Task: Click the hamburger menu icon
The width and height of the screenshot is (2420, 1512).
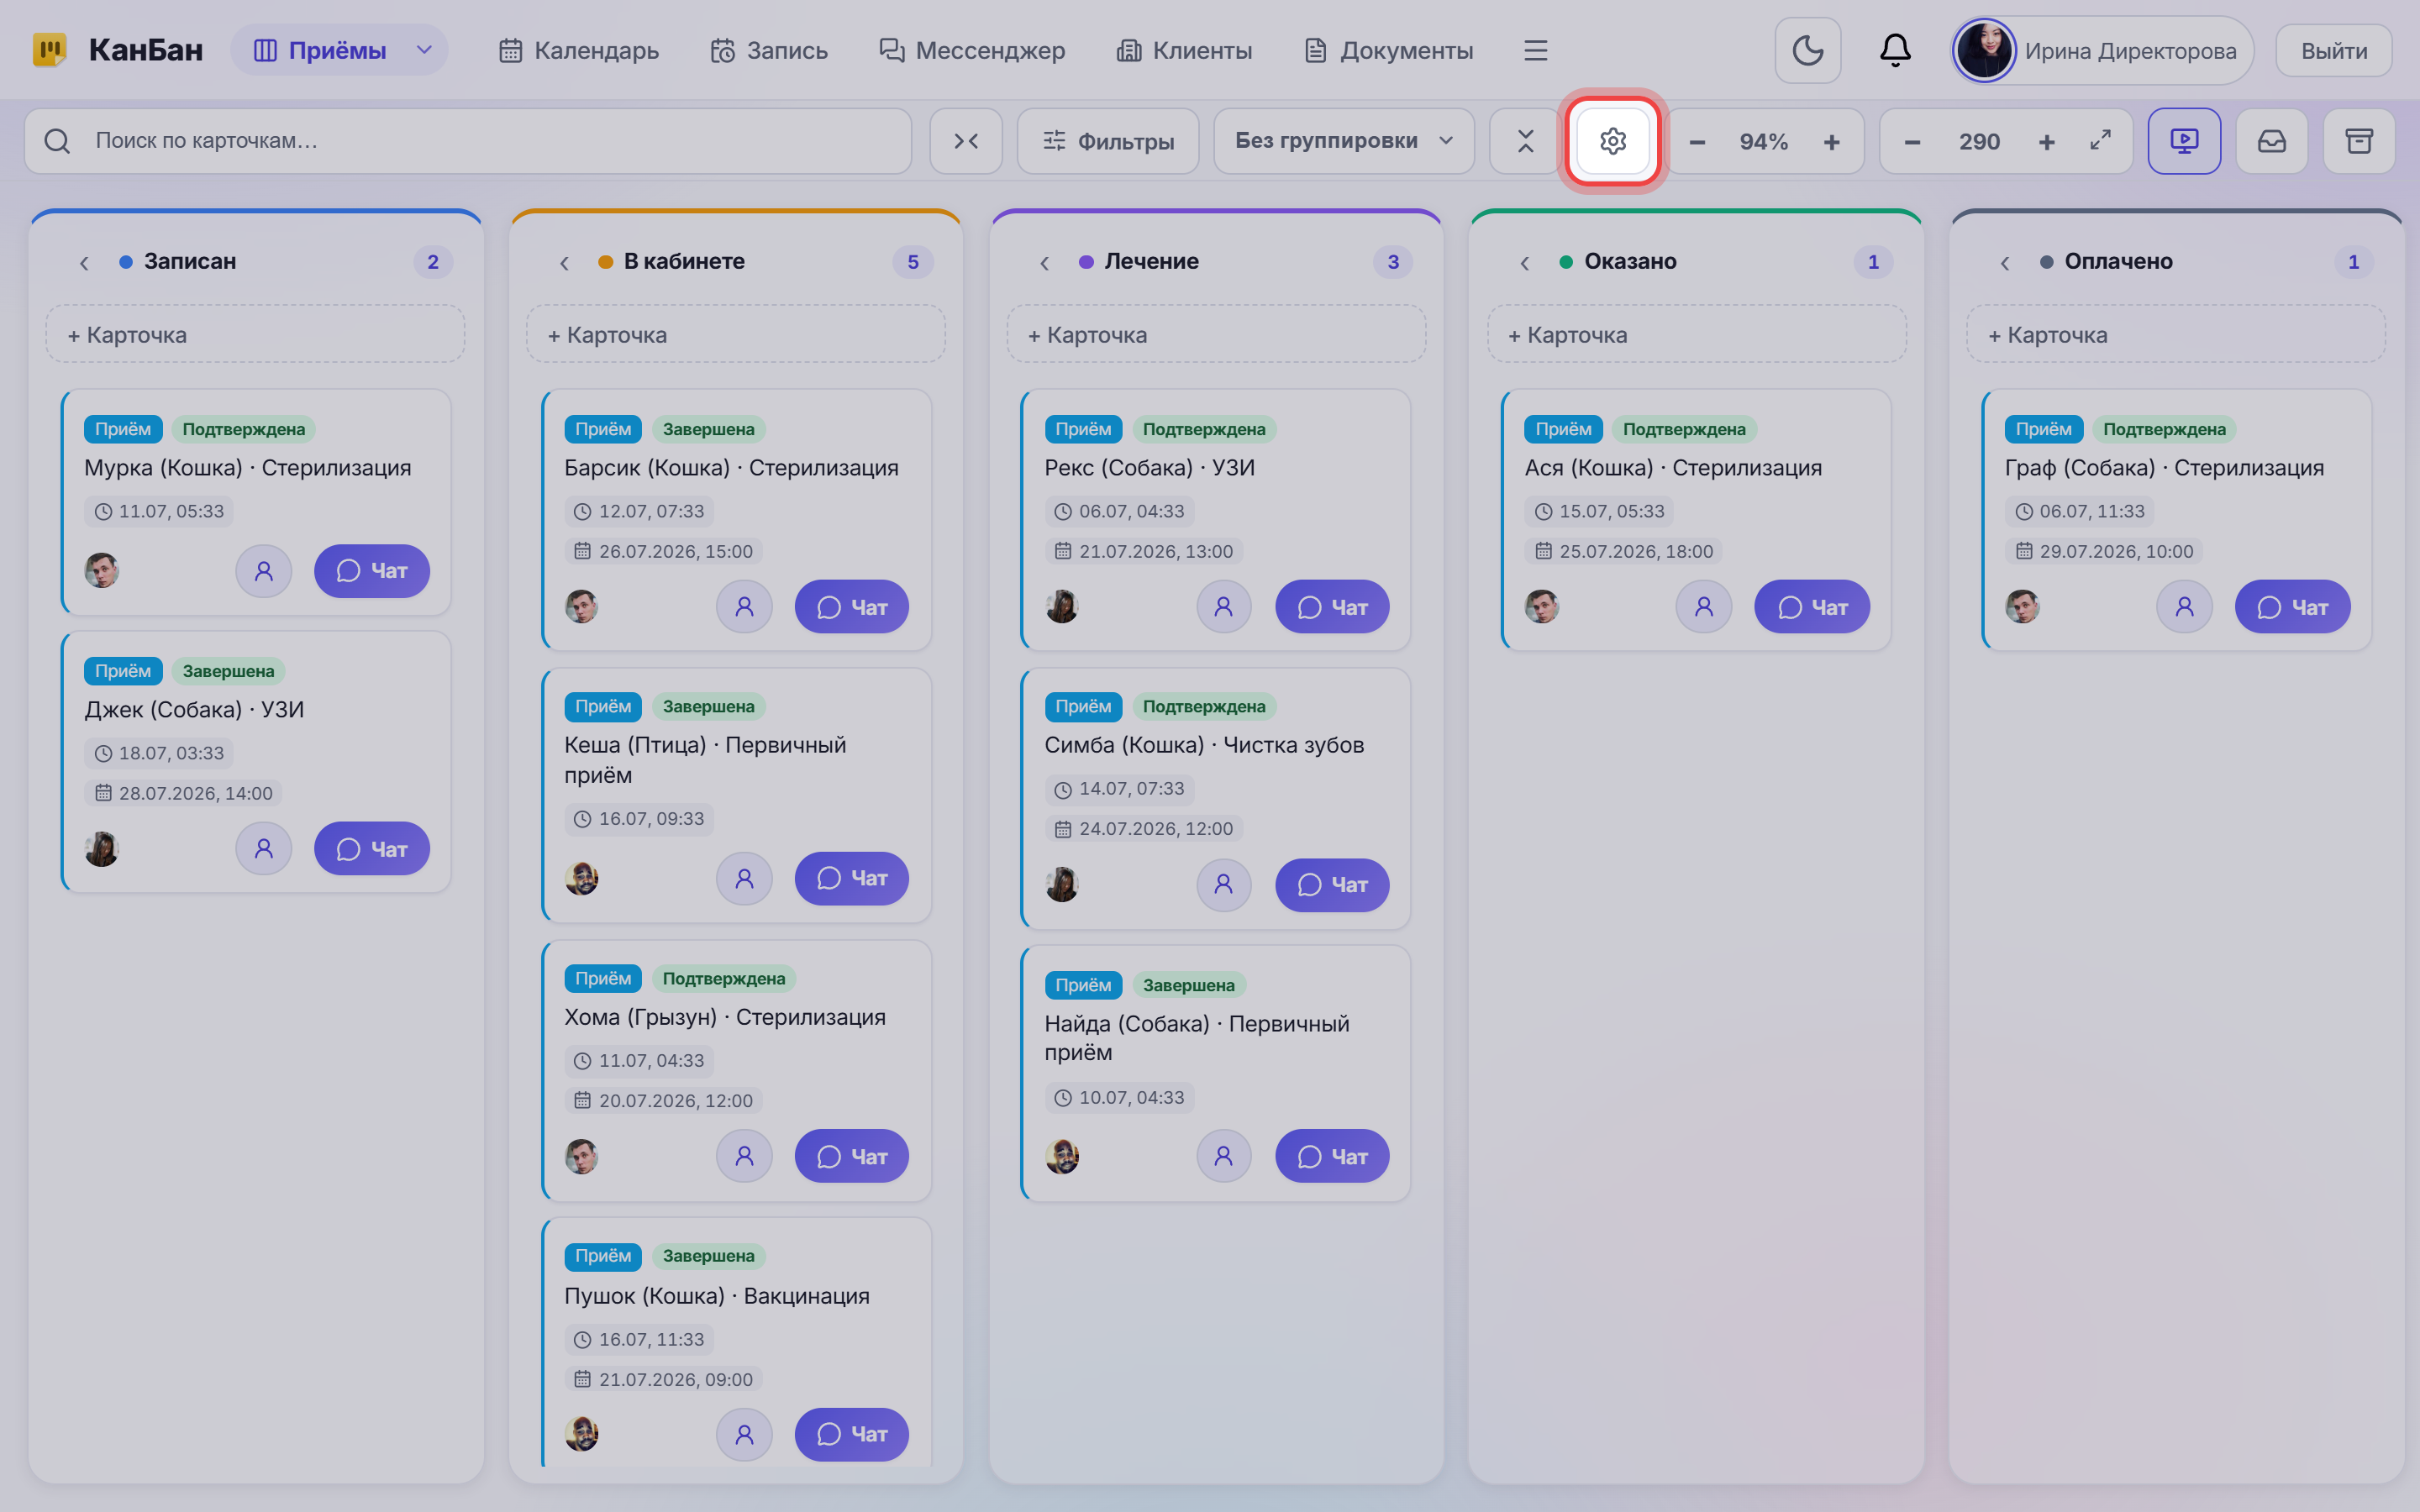Action: (1535, 50)
